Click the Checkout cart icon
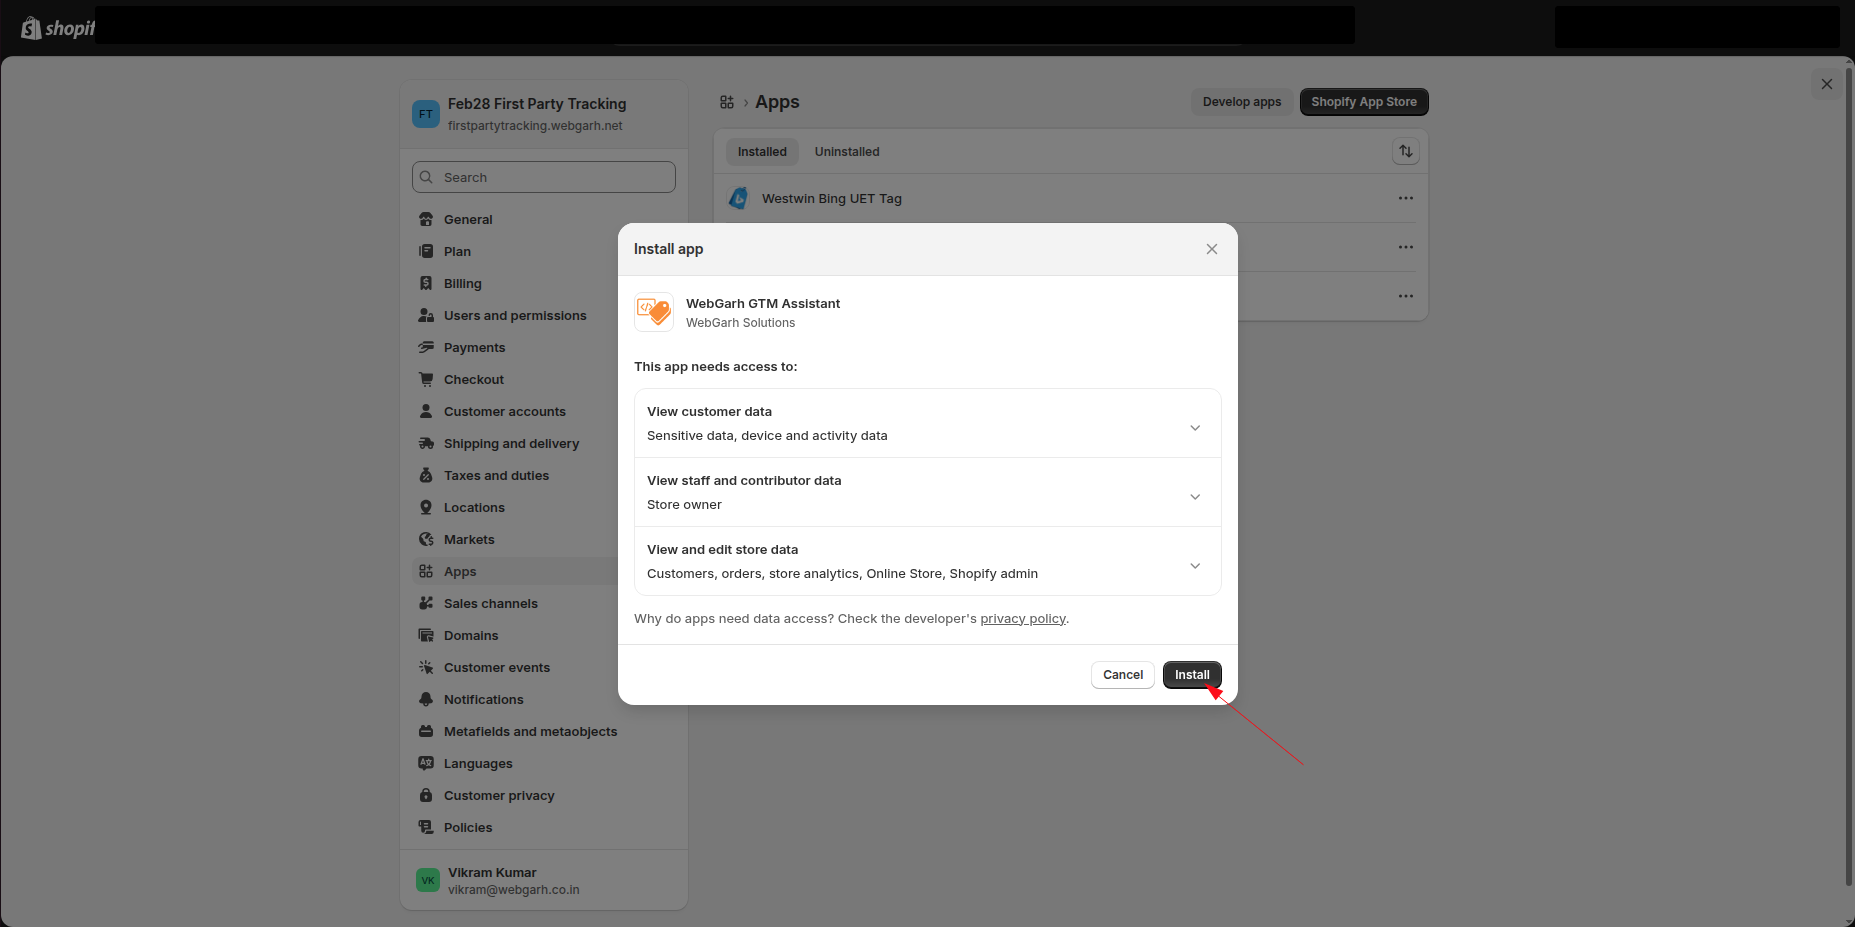Viewport: 1855px width, 927px height. point(426,379)
